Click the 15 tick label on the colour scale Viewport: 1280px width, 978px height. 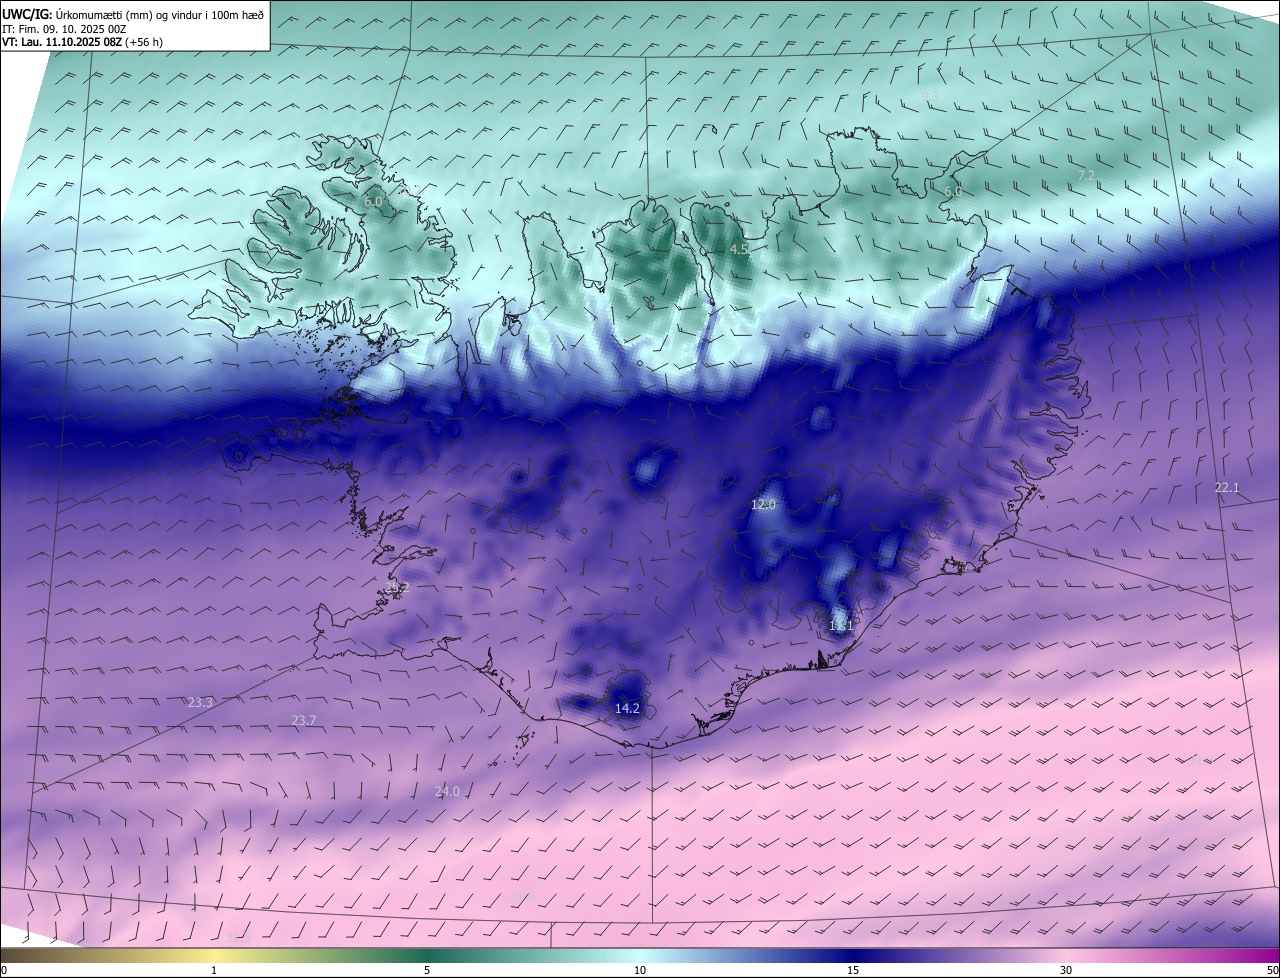853,971
